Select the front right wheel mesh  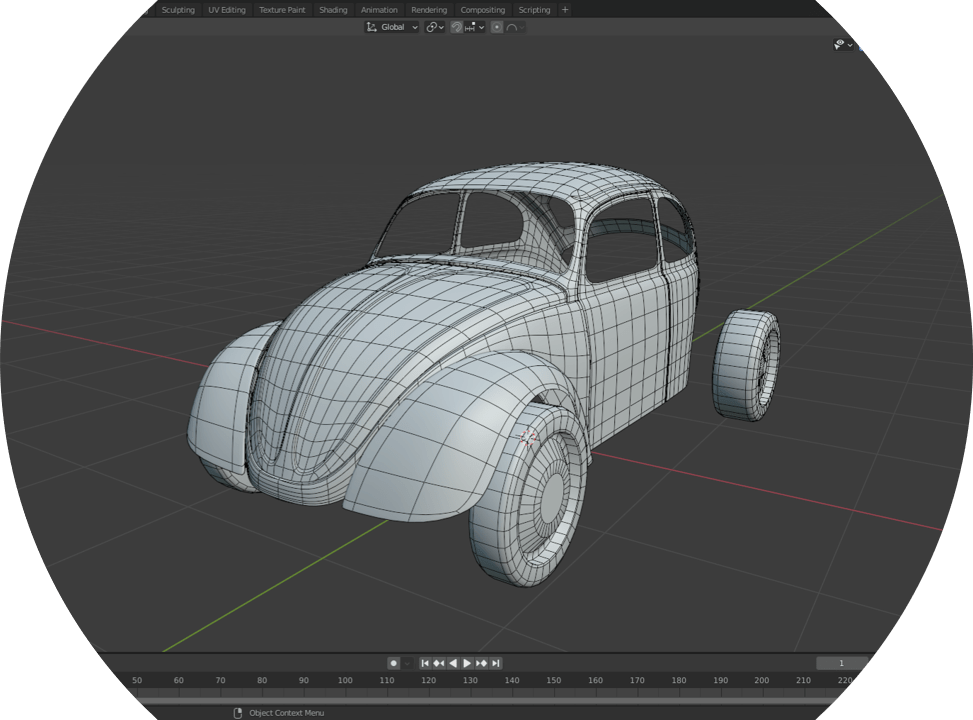527,497
